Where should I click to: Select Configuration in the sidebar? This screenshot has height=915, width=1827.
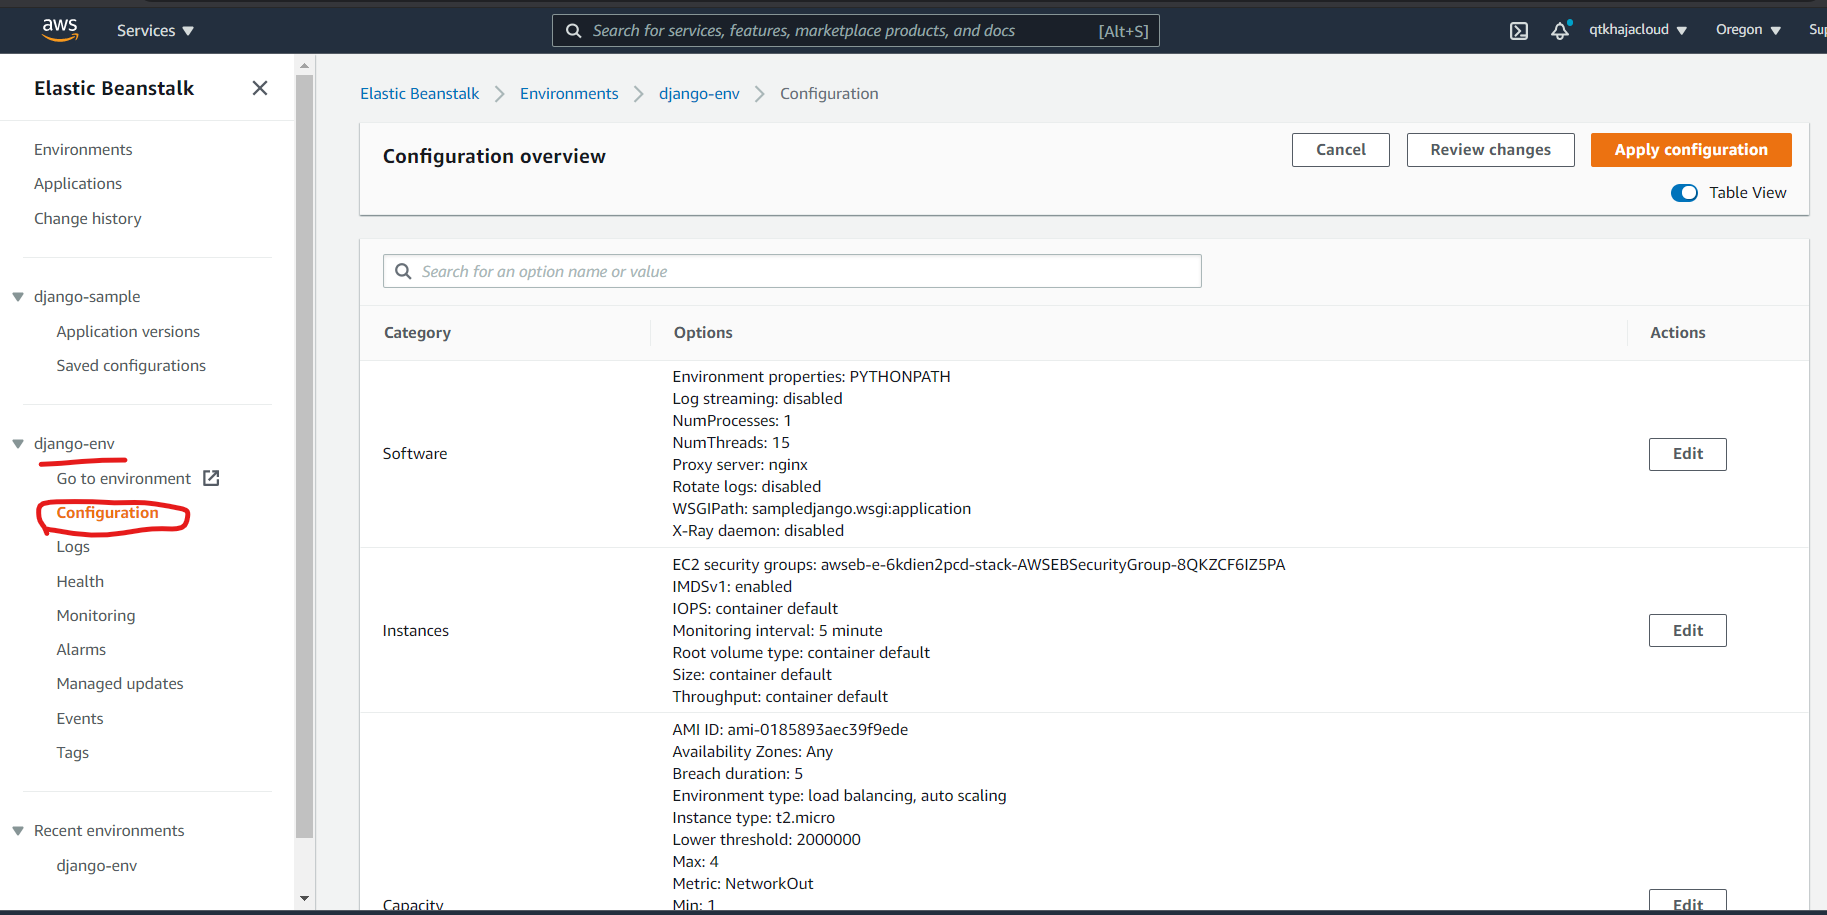pos(107,513)
